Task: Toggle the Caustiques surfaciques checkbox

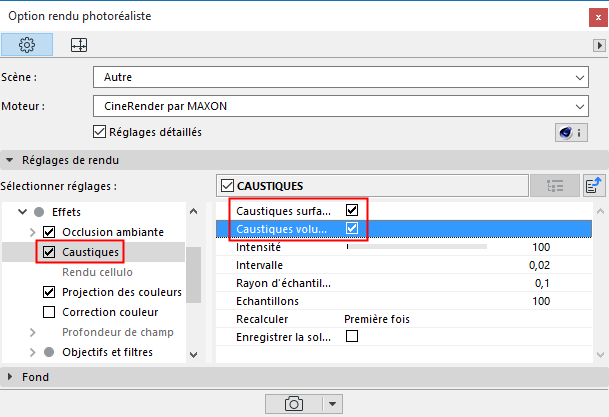Action: pos(352,210)
